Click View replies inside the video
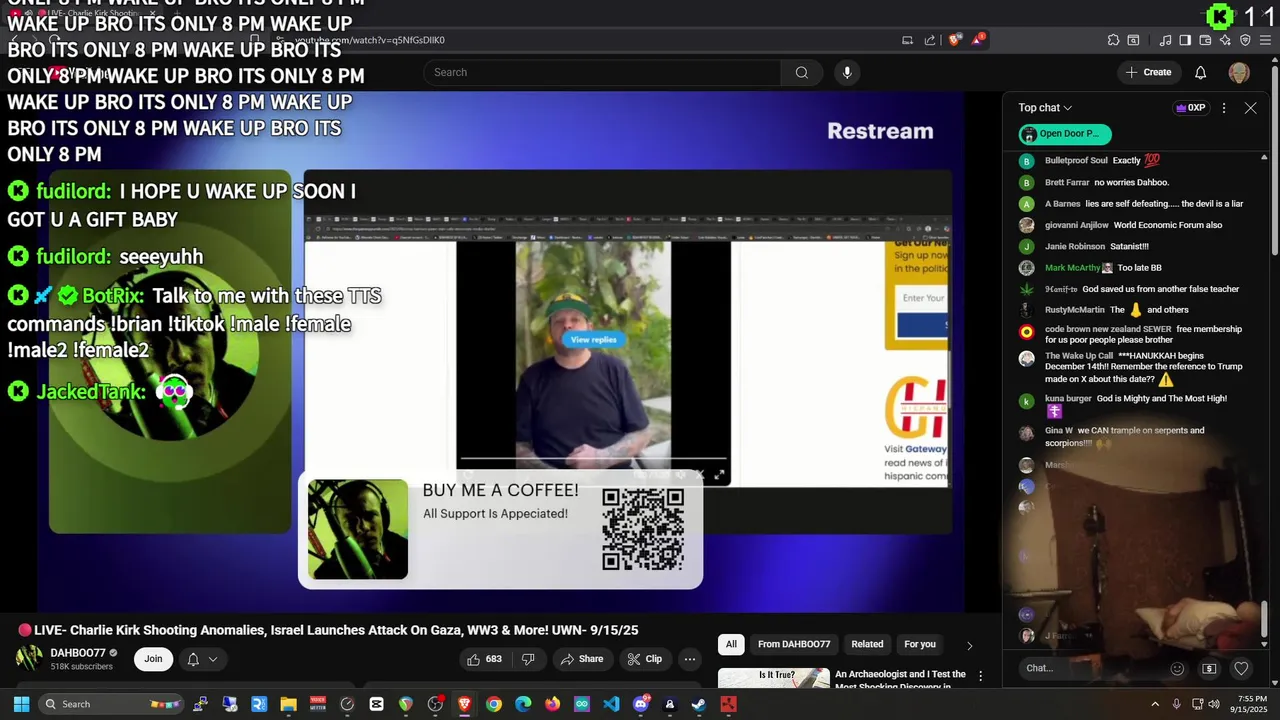Image resolution: width=1280 pixels, height=720 pixels. click(x=593, y=340)
